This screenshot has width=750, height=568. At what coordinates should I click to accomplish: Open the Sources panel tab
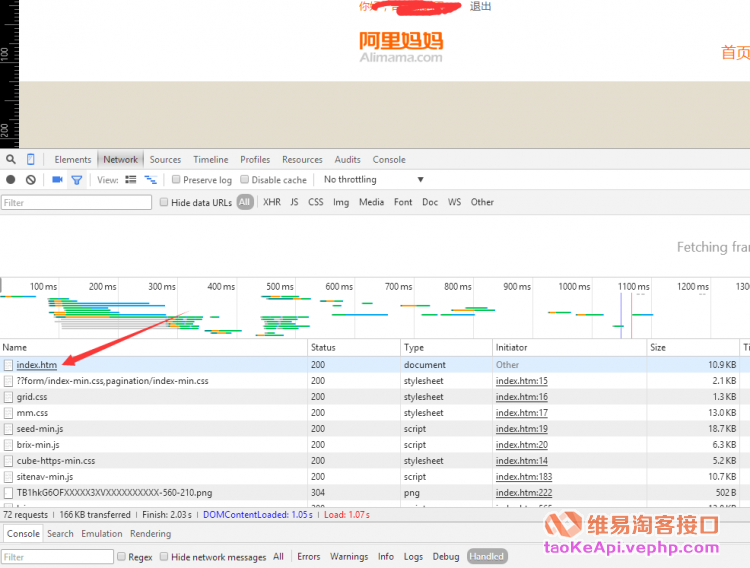(x=165, y=160)
